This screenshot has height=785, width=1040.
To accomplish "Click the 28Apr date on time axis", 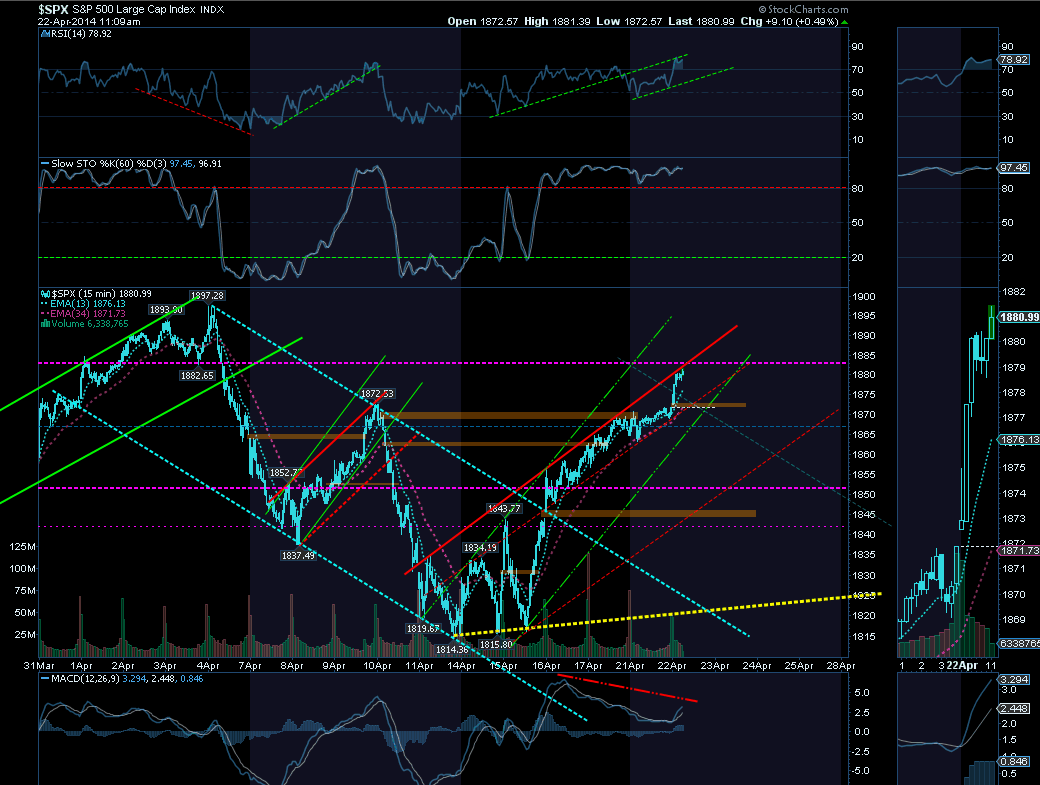I will [x=840, y=666].
